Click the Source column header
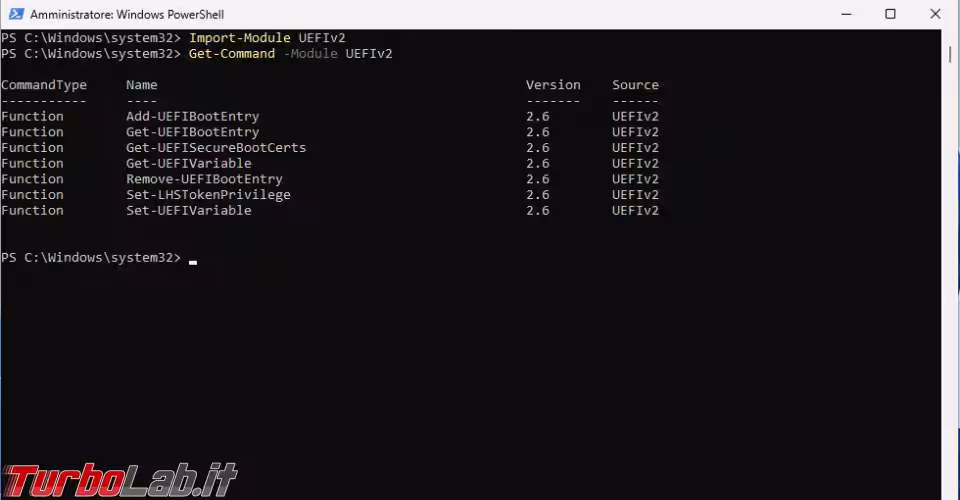 click(x=636, y=85)
